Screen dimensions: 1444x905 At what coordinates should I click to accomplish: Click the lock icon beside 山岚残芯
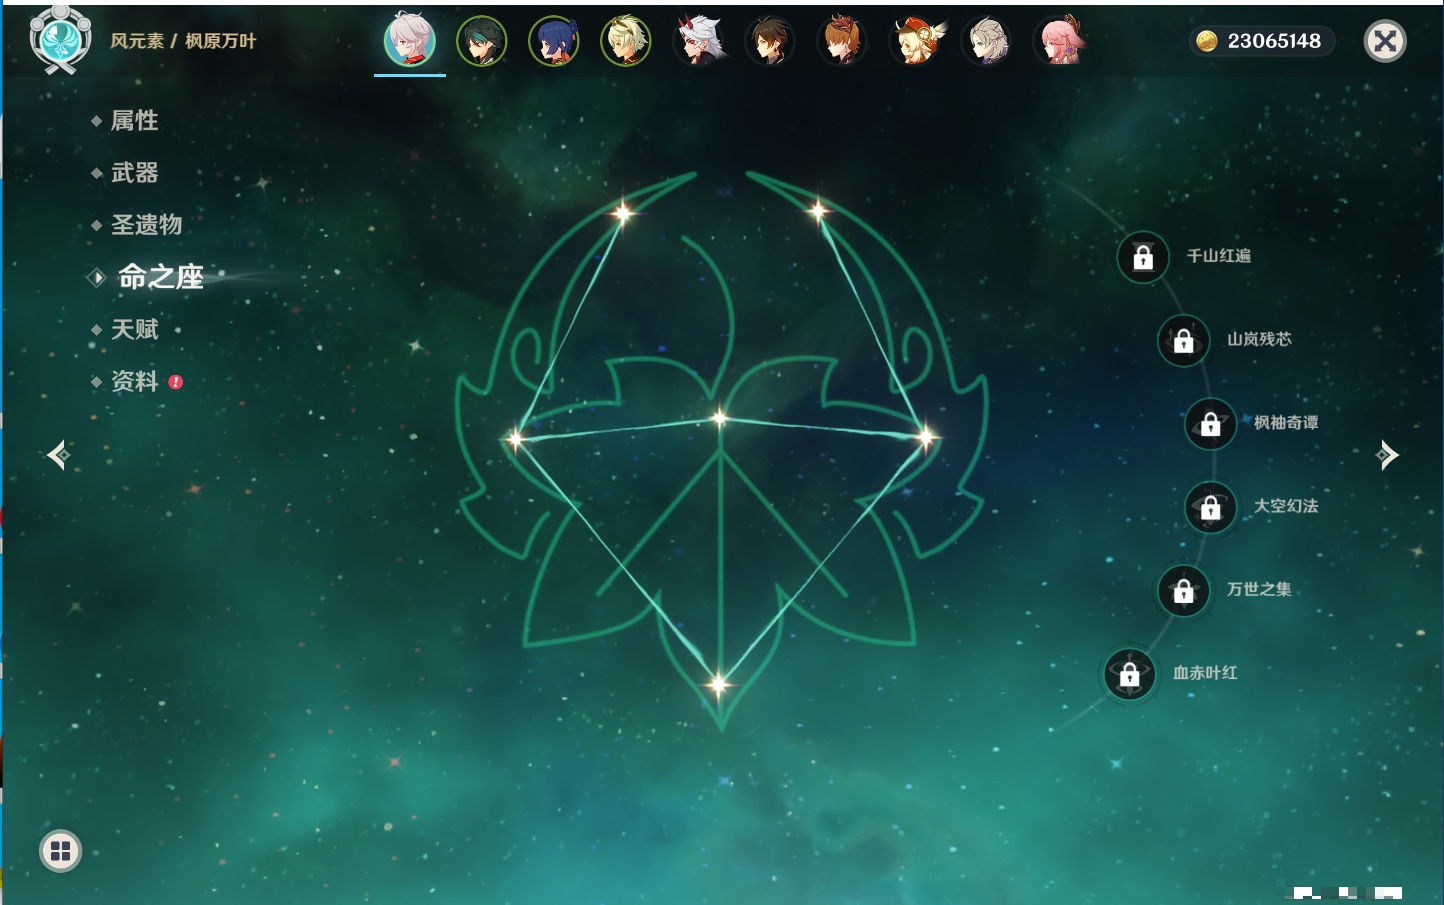click(1184, 341)
